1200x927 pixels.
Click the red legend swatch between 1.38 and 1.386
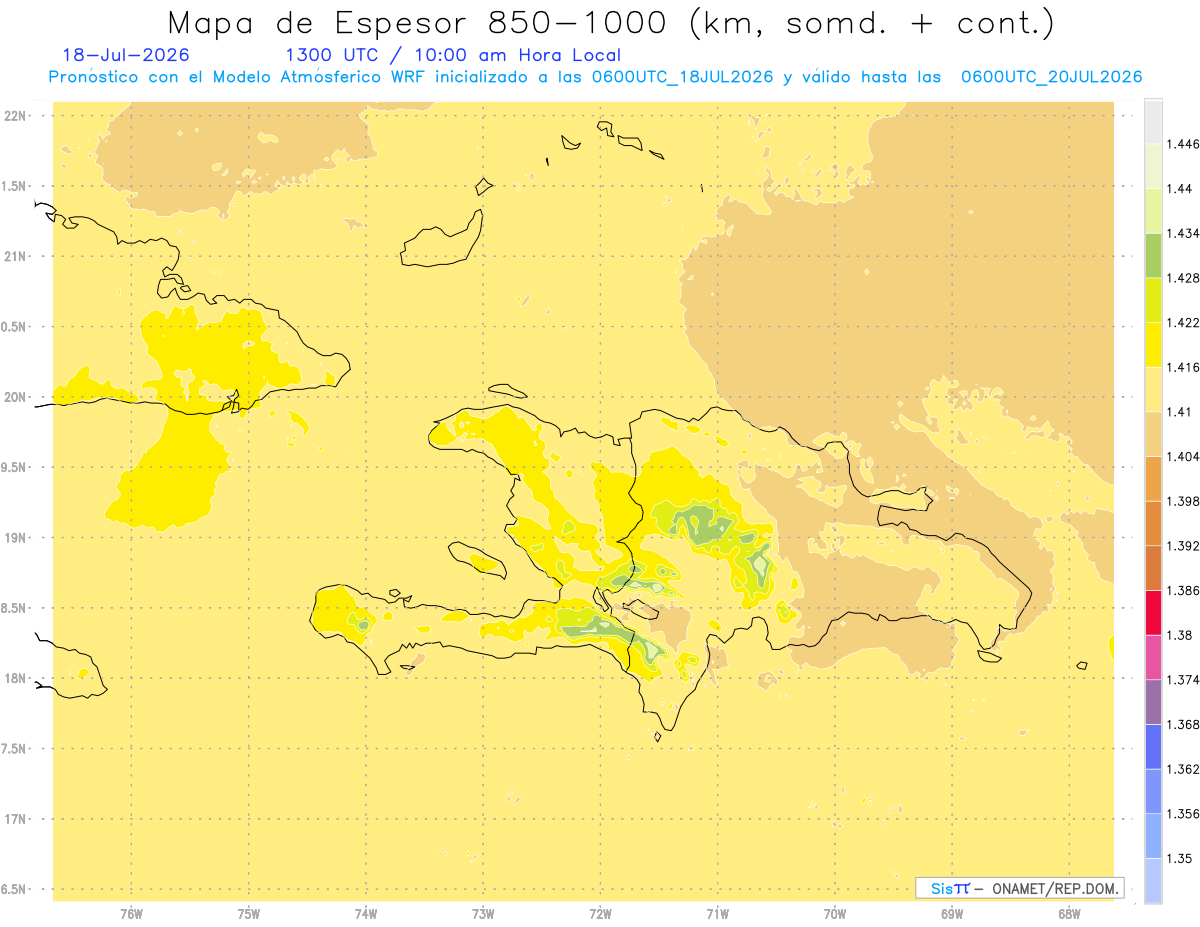click(1153, 613)
